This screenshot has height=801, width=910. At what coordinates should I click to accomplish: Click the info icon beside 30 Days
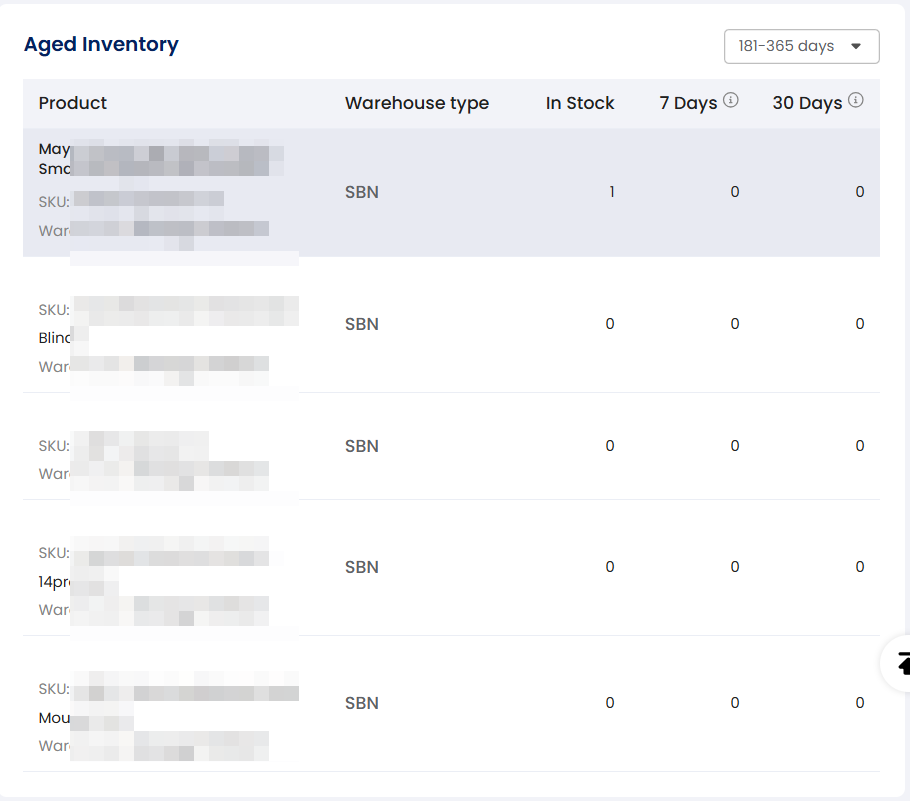tap(856, 100)
